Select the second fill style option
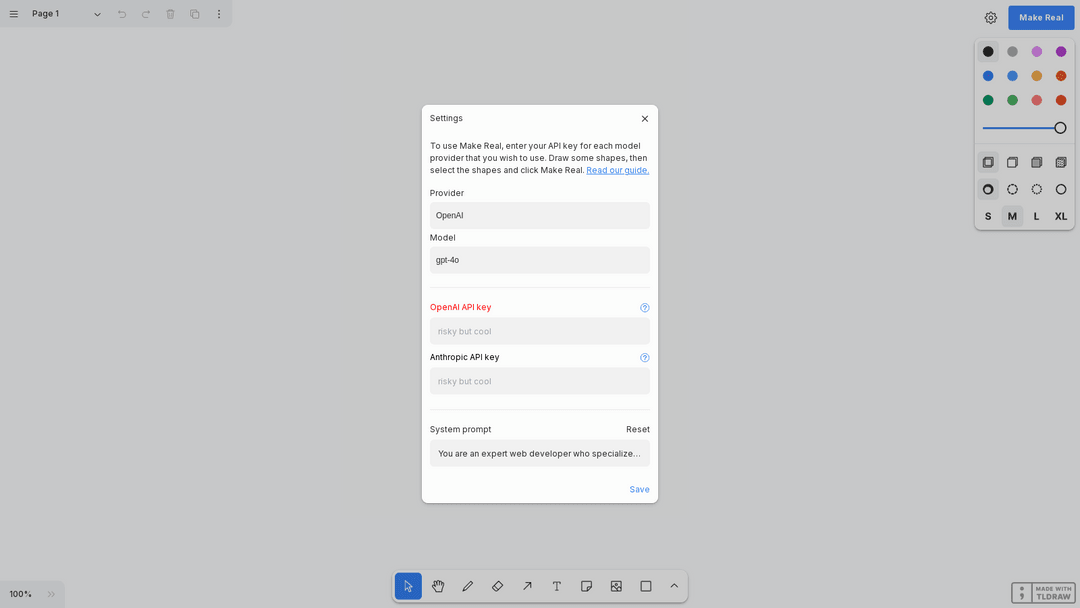 (x=1012, y=163)
